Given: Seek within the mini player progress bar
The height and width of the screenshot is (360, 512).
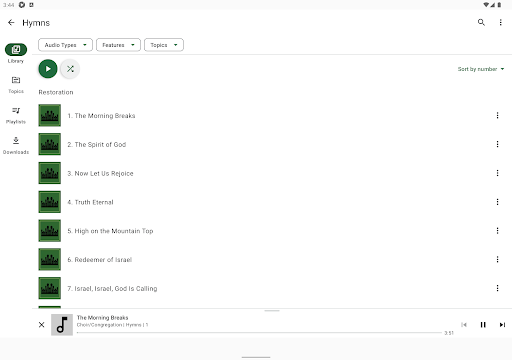Looking at the screenshot, I should click(x=259, y=332).
